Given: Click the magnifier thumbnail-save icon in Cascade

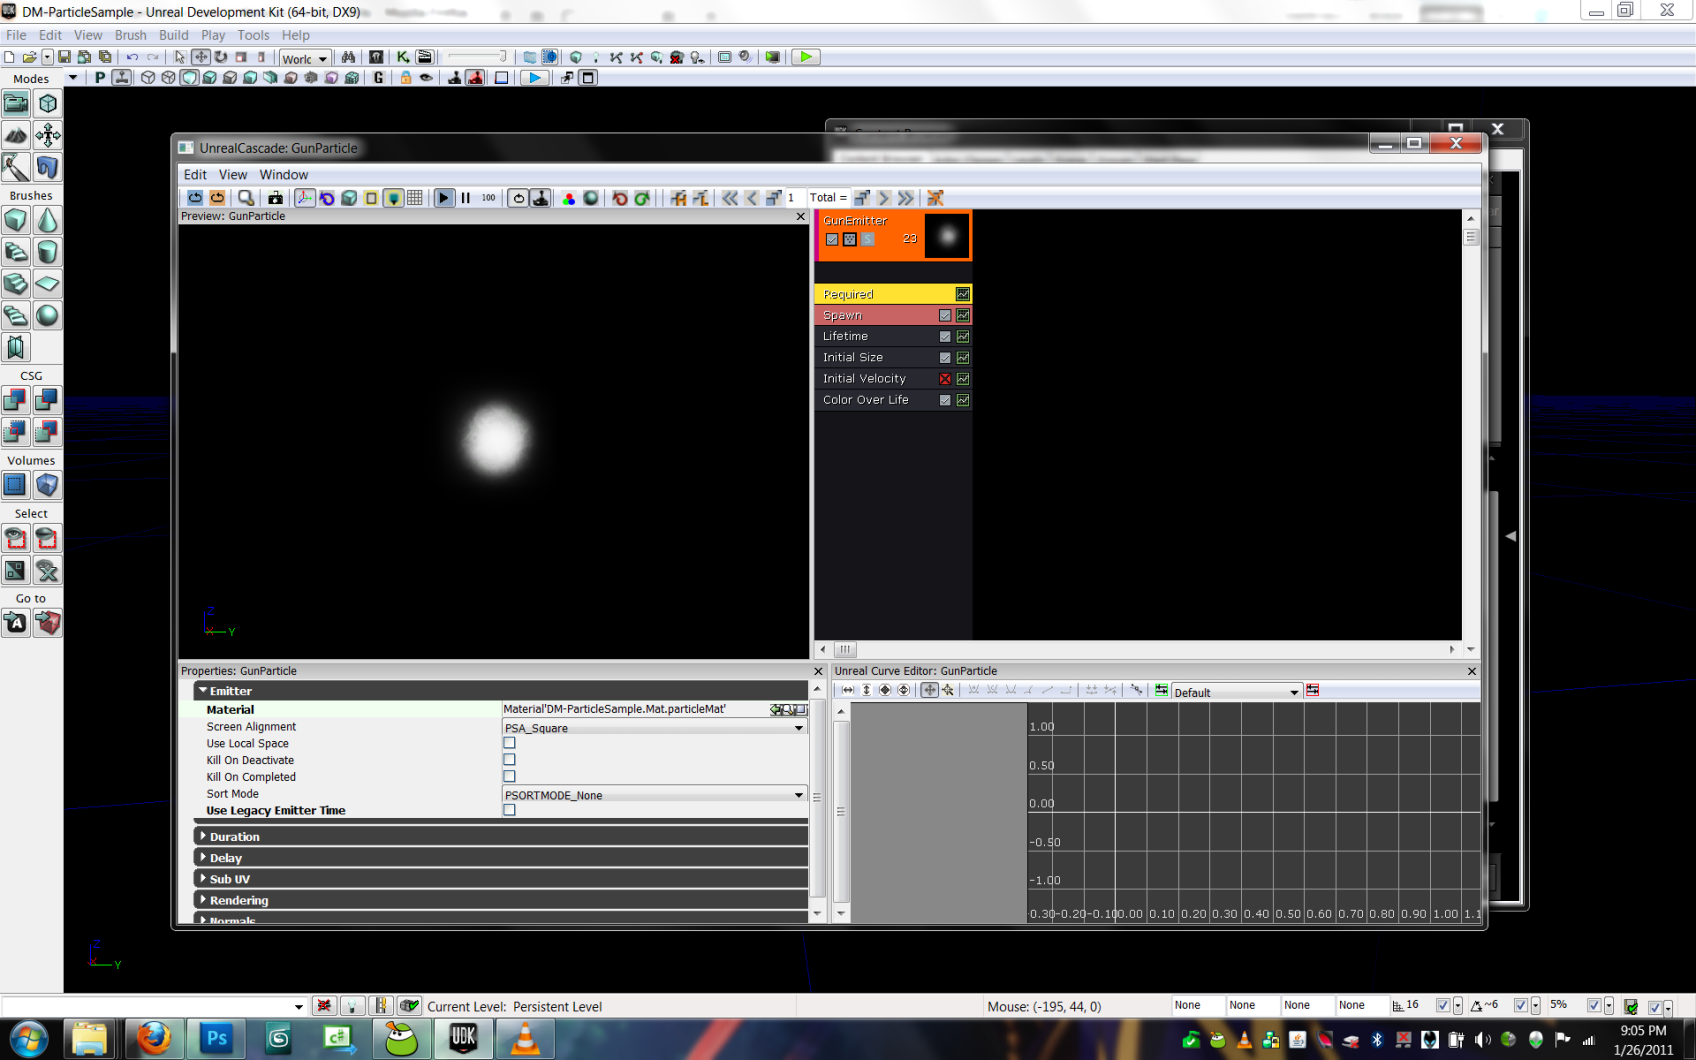Looking at the screenshot, I should (246, 198).
